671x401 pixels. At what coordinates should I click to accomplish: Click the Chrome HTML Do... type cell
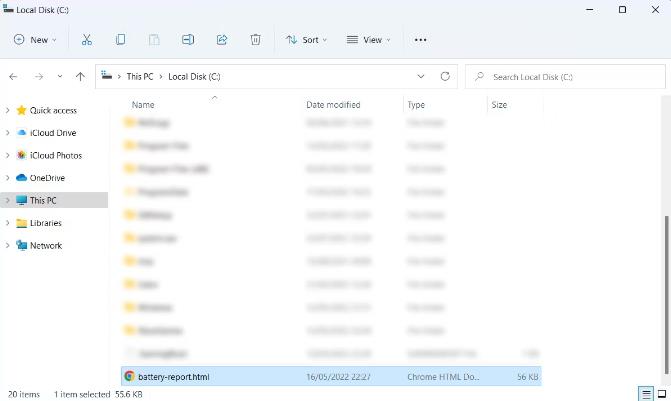(x=443, y=377)
